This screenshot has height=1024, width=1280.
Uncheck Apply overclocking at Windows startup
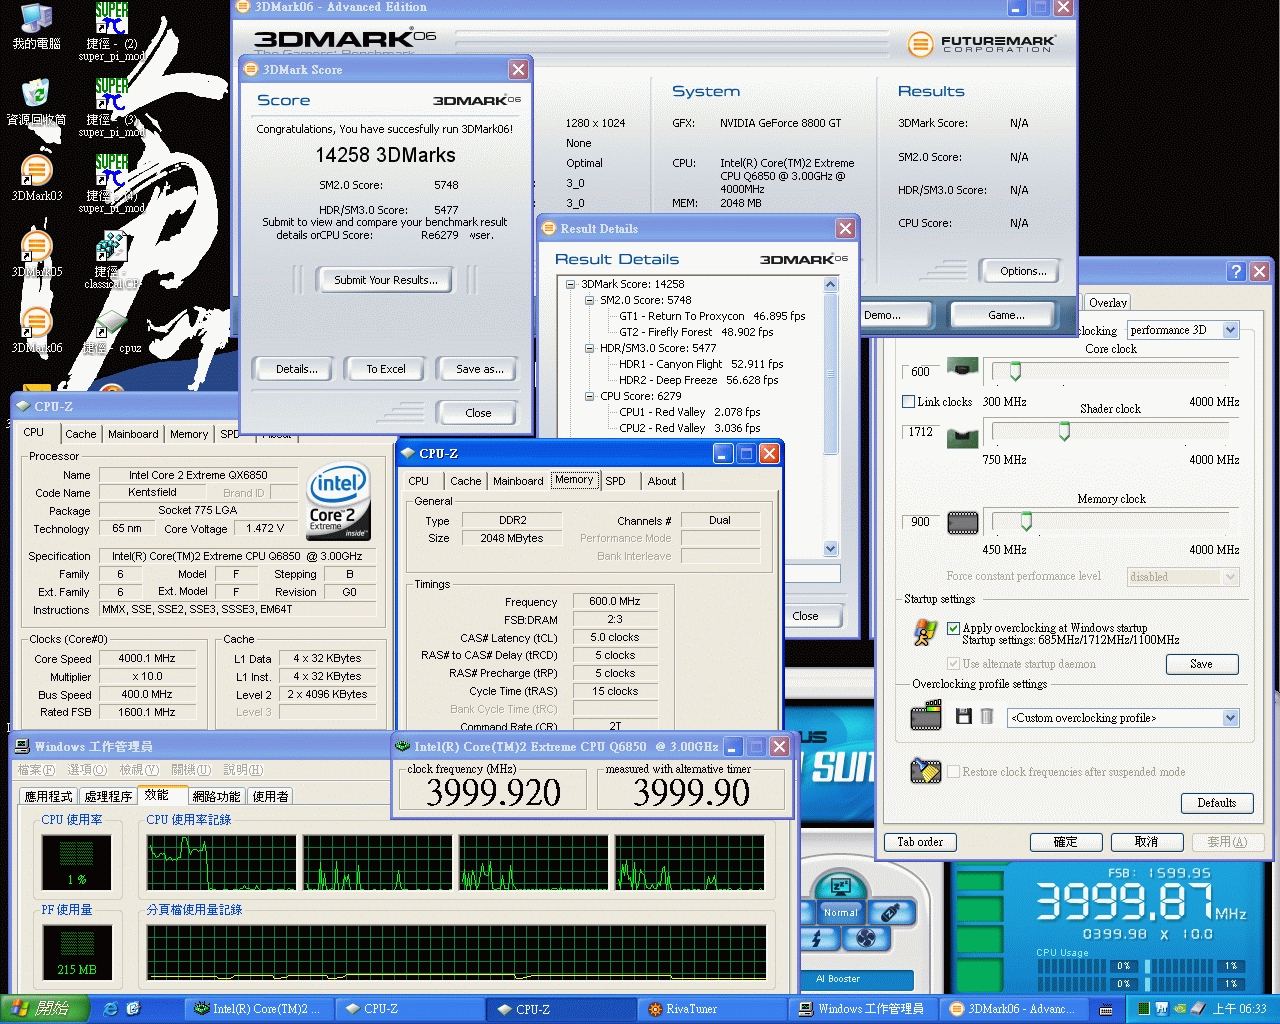point(953,628)
